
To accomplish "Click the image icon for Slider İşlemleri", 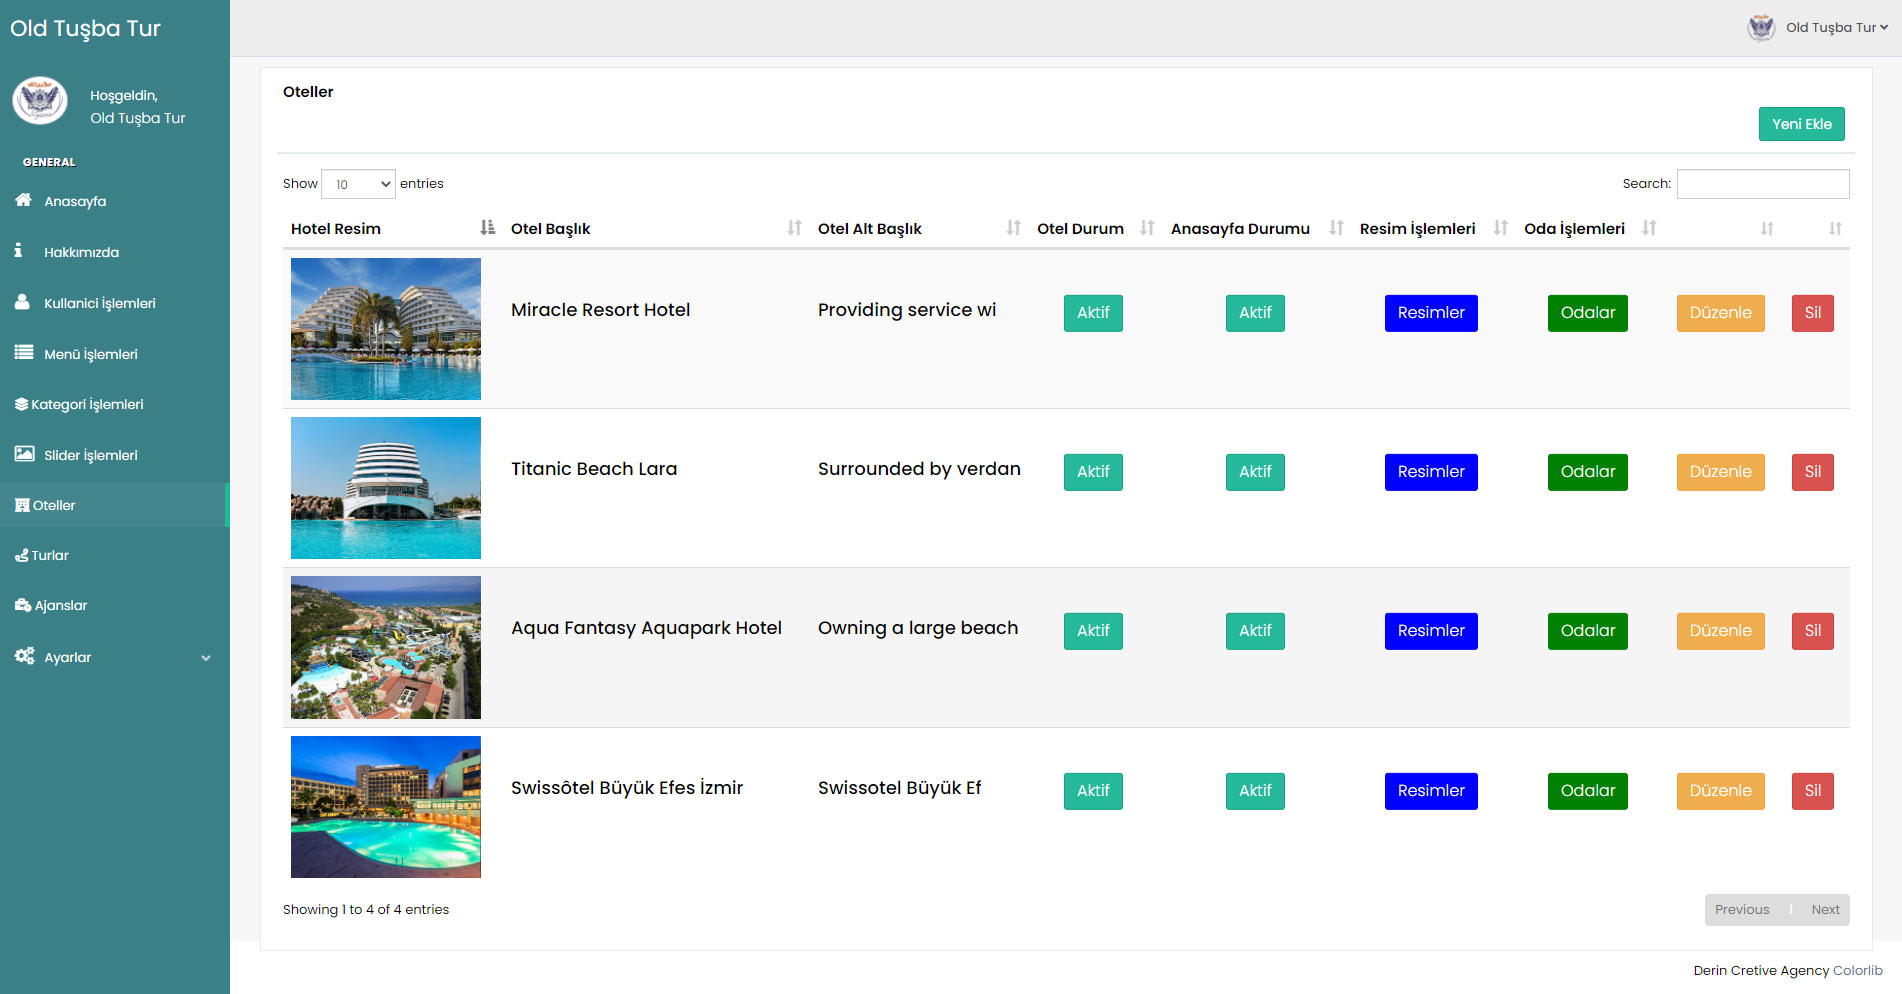I will [x=24, y=454].
